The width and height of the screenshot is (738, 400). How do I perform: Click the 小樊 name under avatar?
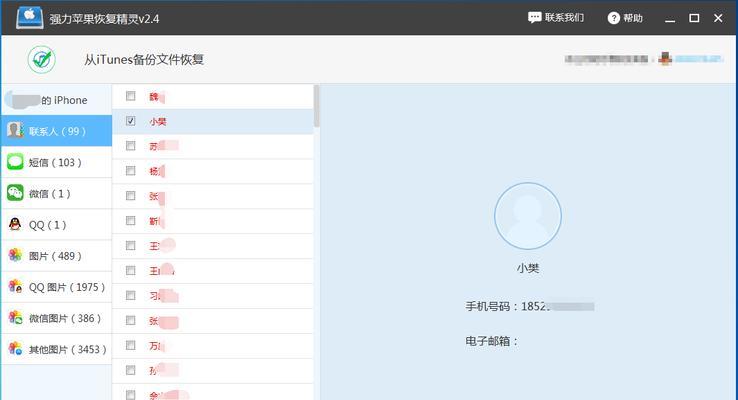tap(528, 268)
